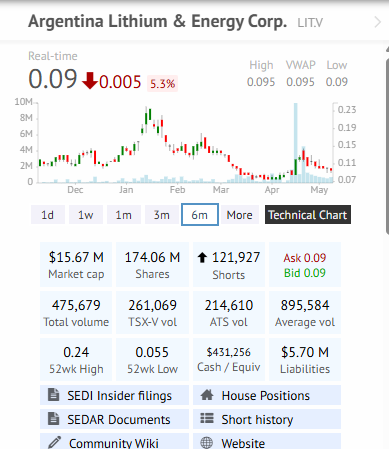
Task: Click the 0.055 52wk Low tile
Action: click(152, 360)
